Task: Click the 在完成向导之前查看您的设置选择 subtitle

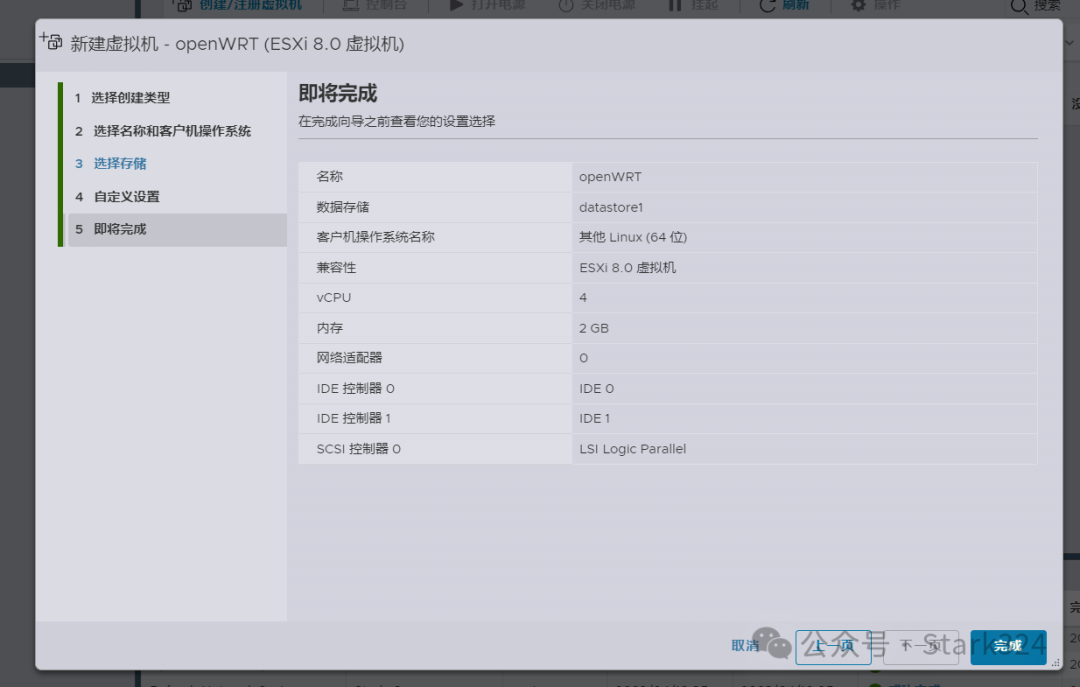Action: click(397, 121)
